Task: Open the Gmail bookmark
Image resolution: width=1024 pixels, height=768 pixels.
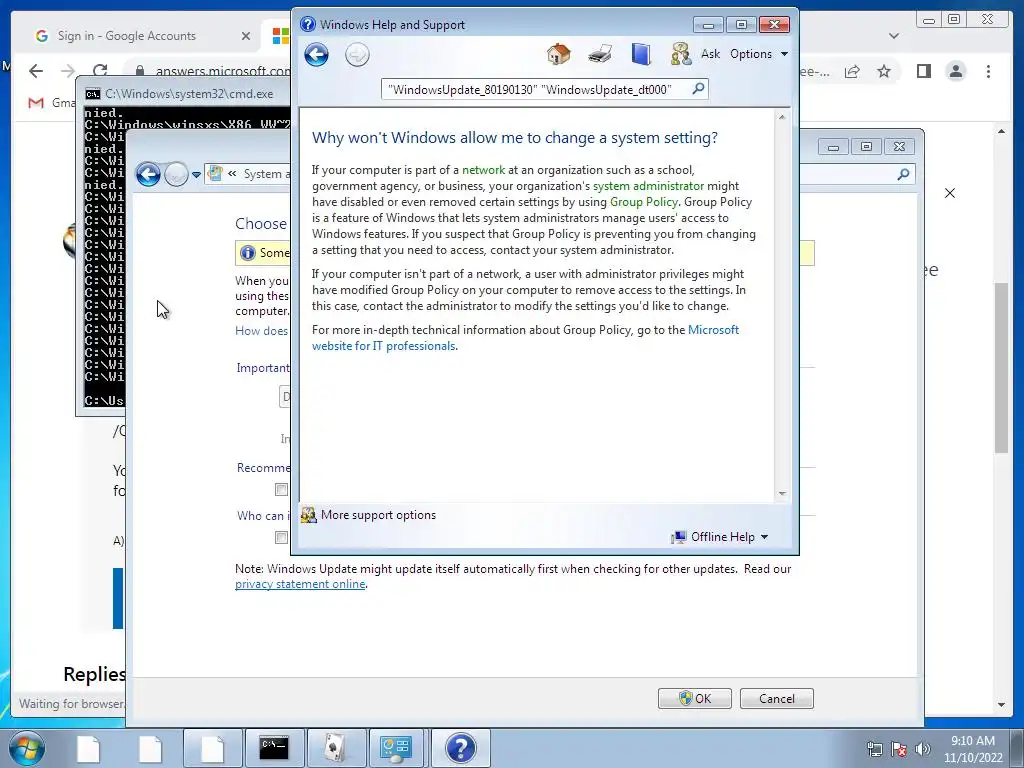Action: tap(52, 103)
